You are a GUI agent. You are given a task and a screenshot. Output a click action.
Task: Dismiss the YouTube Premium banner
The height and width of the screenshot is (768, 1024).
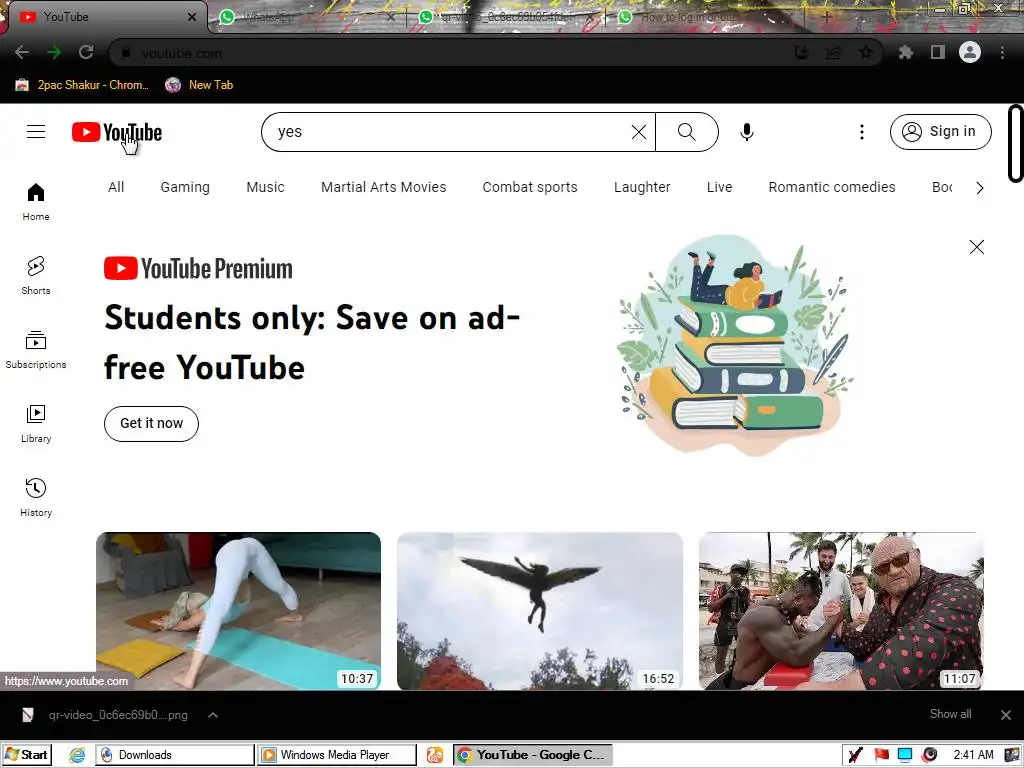tap(976, 247)
